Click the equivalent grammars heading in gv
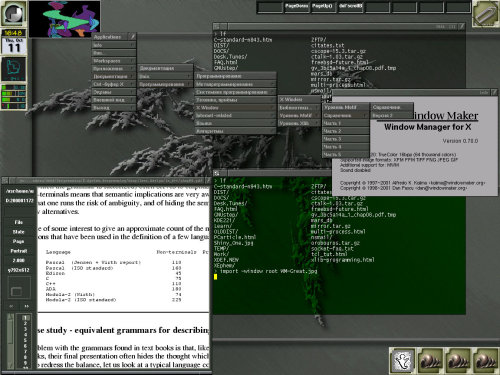The height and width of the screenshot is (375, 500). click(x=123, y=330)
